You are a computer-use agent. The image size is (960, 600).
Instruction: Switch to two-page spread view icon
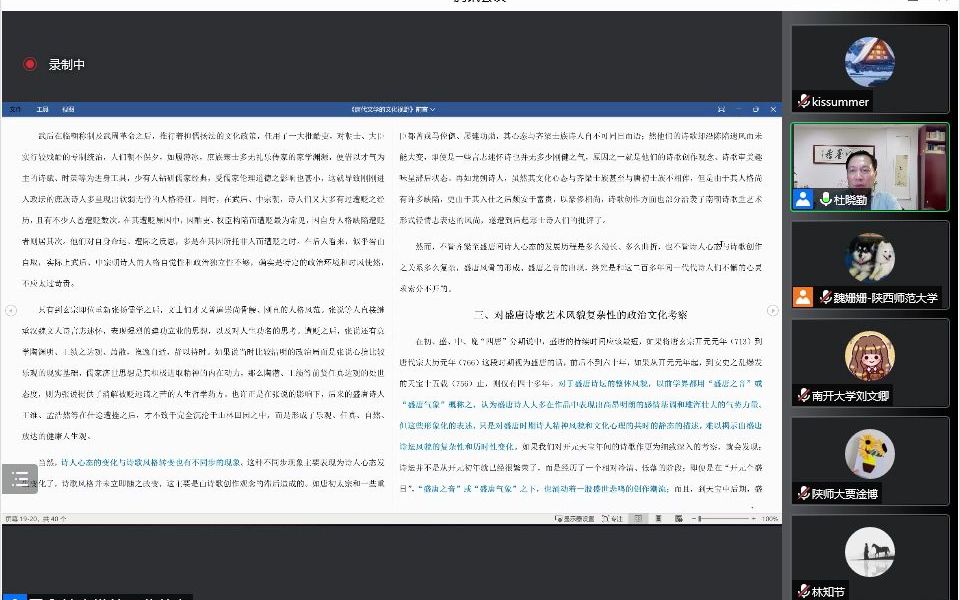coord(677,518)
